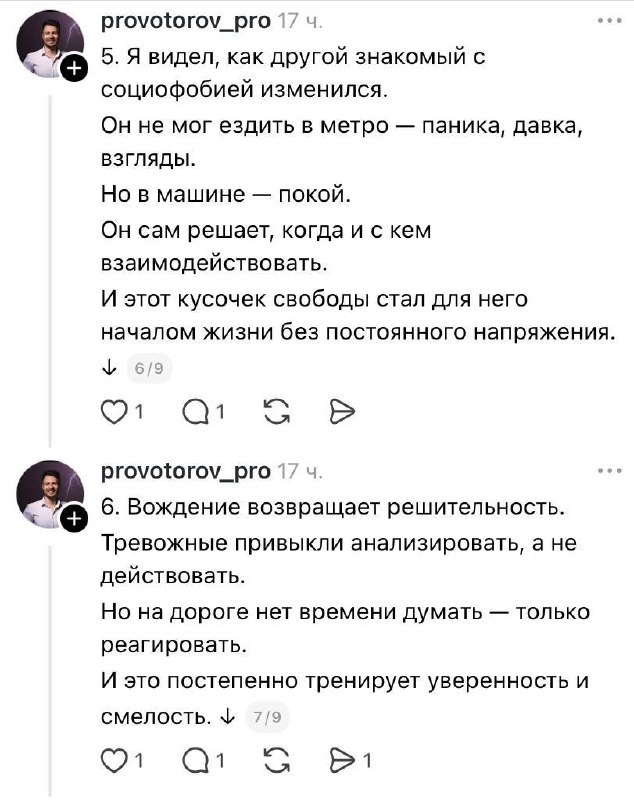This screenshot has height=800, width=634.
Task: Like the first post with heart icon
Action: tap(116, 411)
